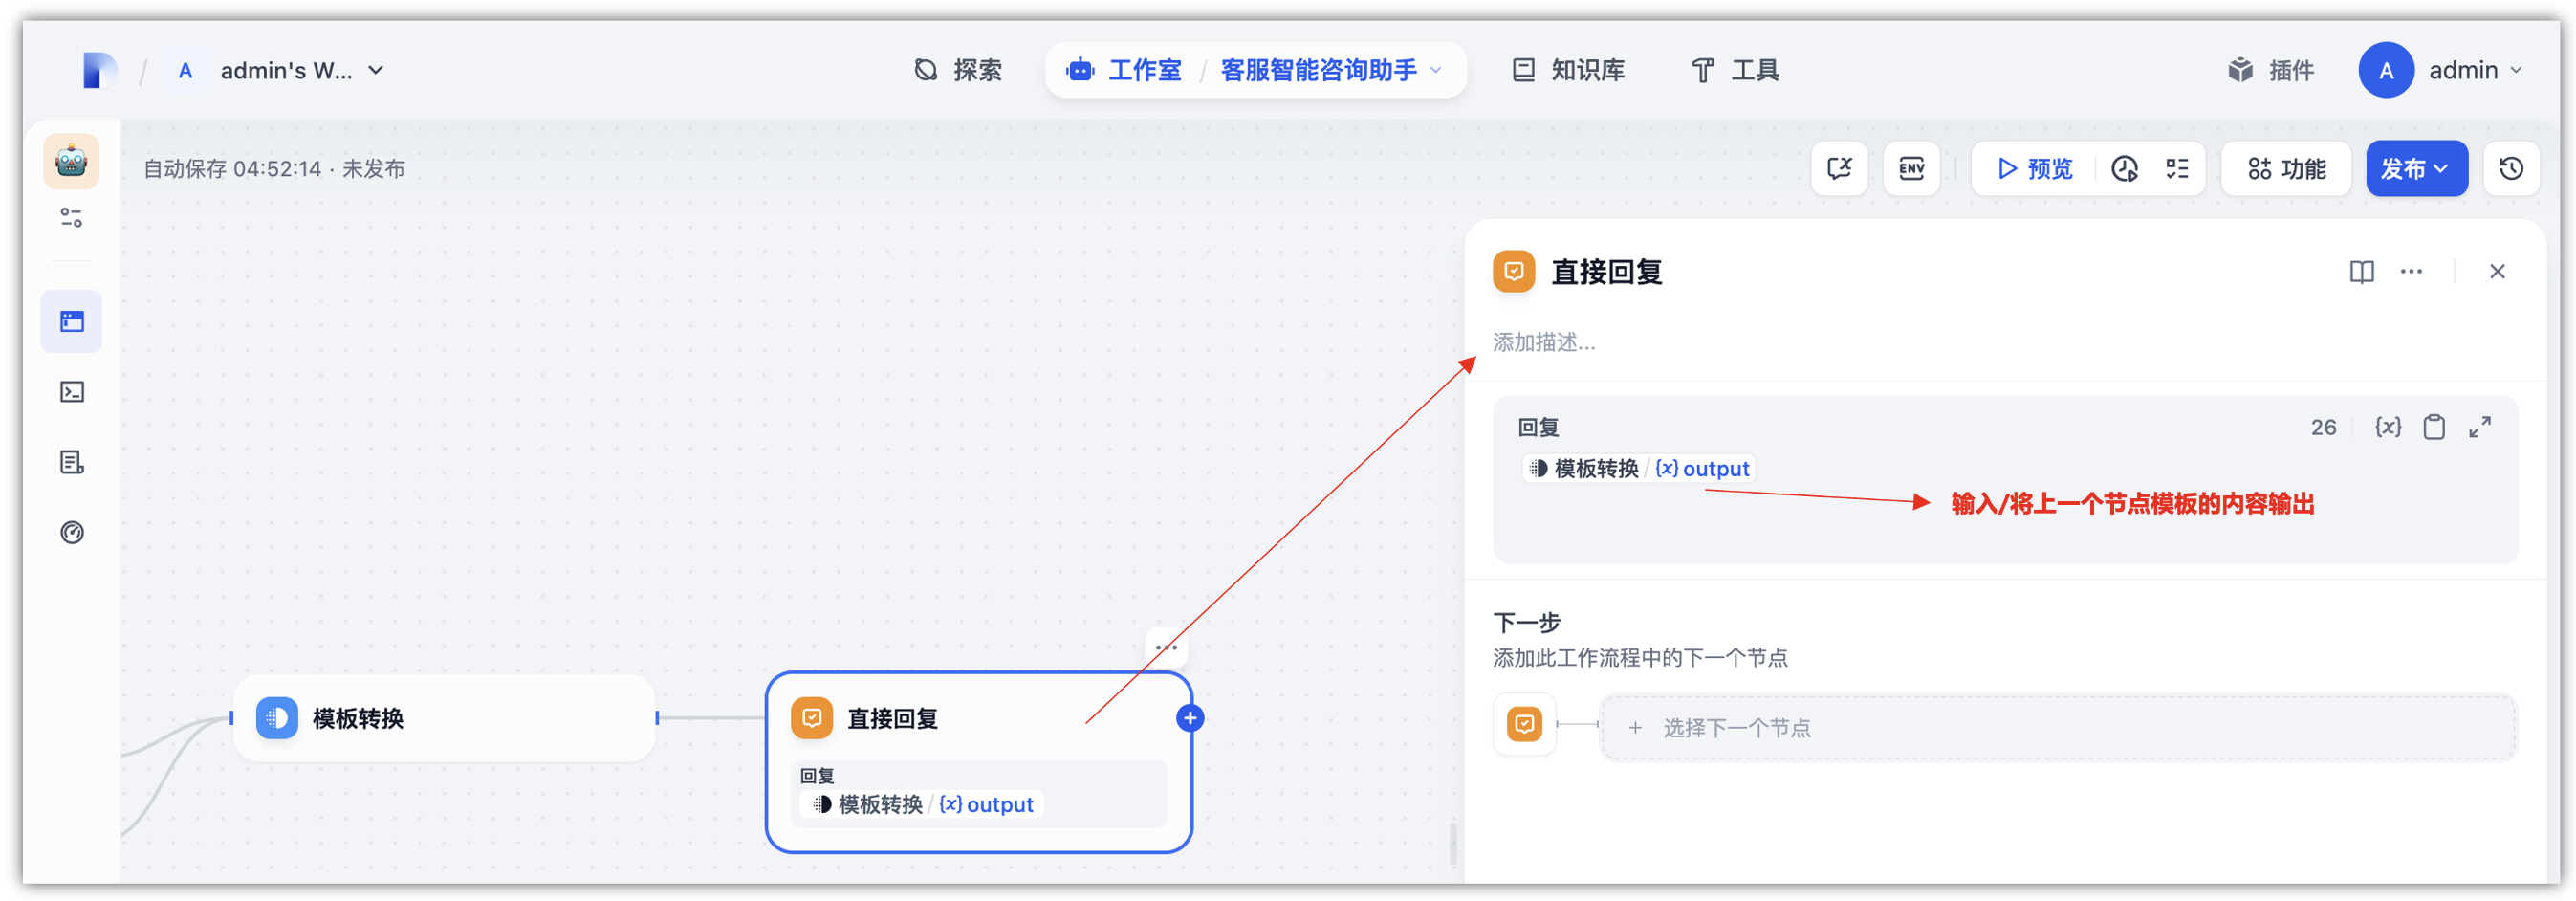This screenshot has width=2576, height=901.
Task: Click 选择下一个节点 to pick next node
Action: pyautogui.click(x=1738, y=727)
